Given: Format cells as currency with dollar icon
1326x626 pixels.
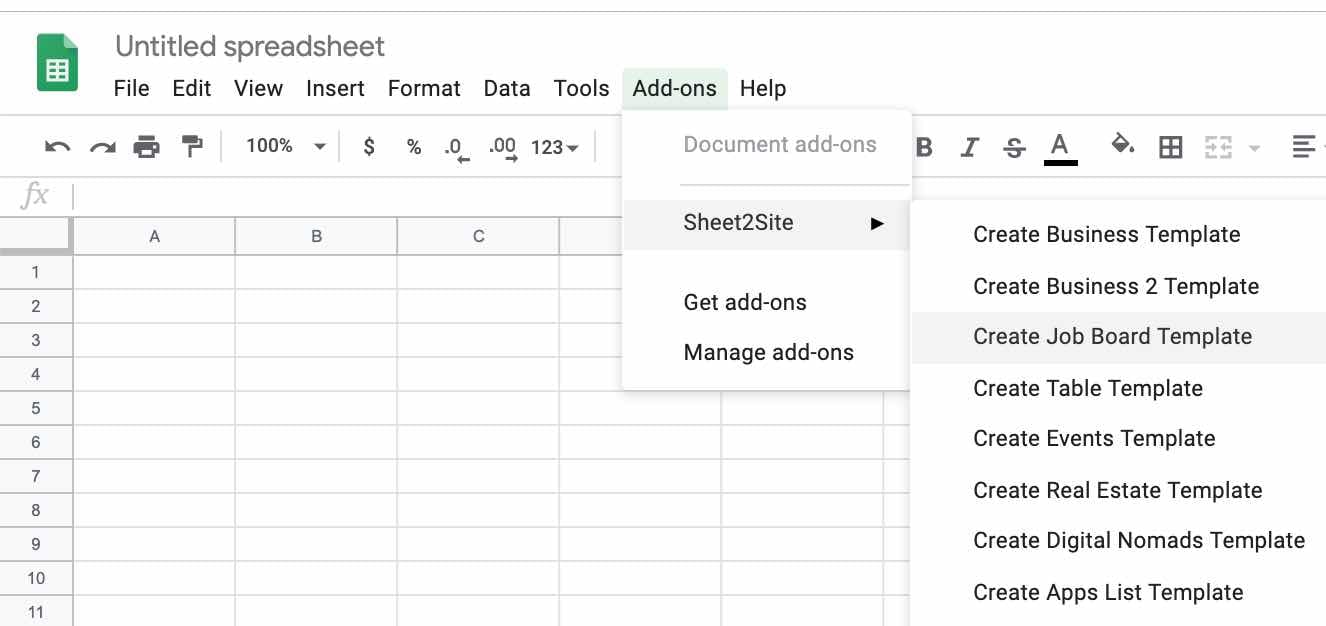Looking at the screenshot, I should coord(369,147).
